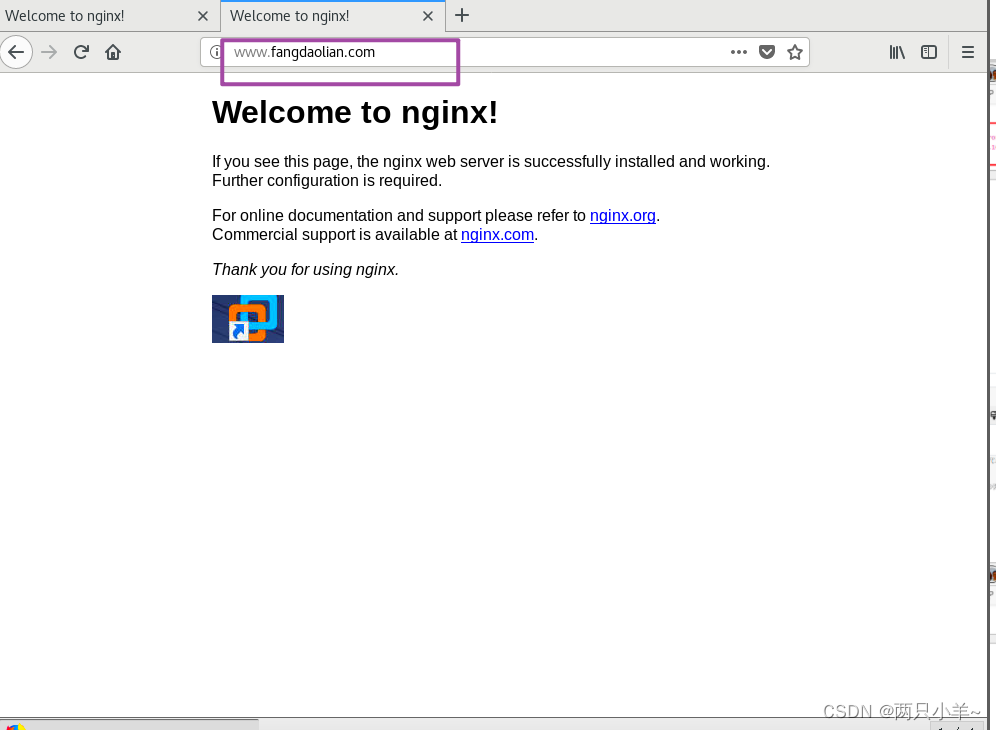Follow the nginx.org documentation link
Screen dimensions: 996x730
[x=622, y=215]
